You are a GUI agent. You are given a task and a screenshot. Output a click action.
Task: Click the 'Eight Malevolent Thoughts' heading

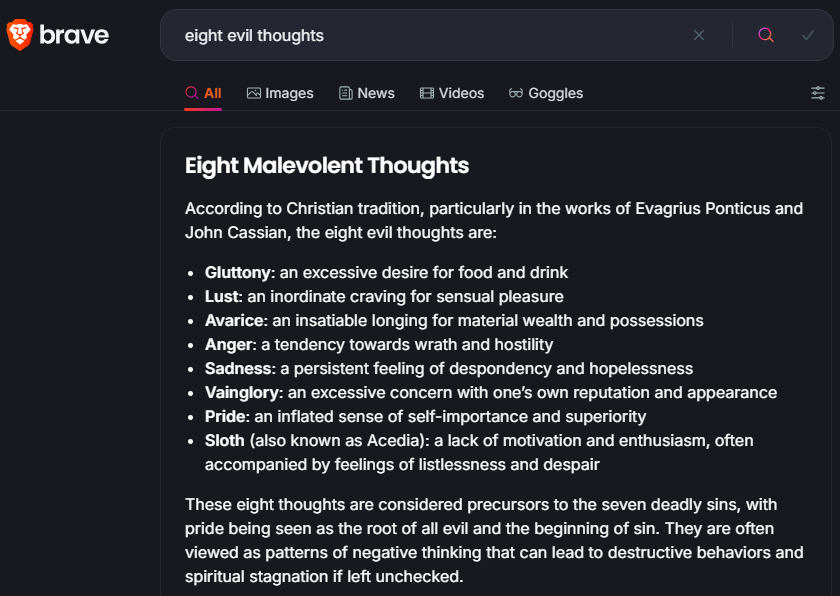[x=327, y=165]
